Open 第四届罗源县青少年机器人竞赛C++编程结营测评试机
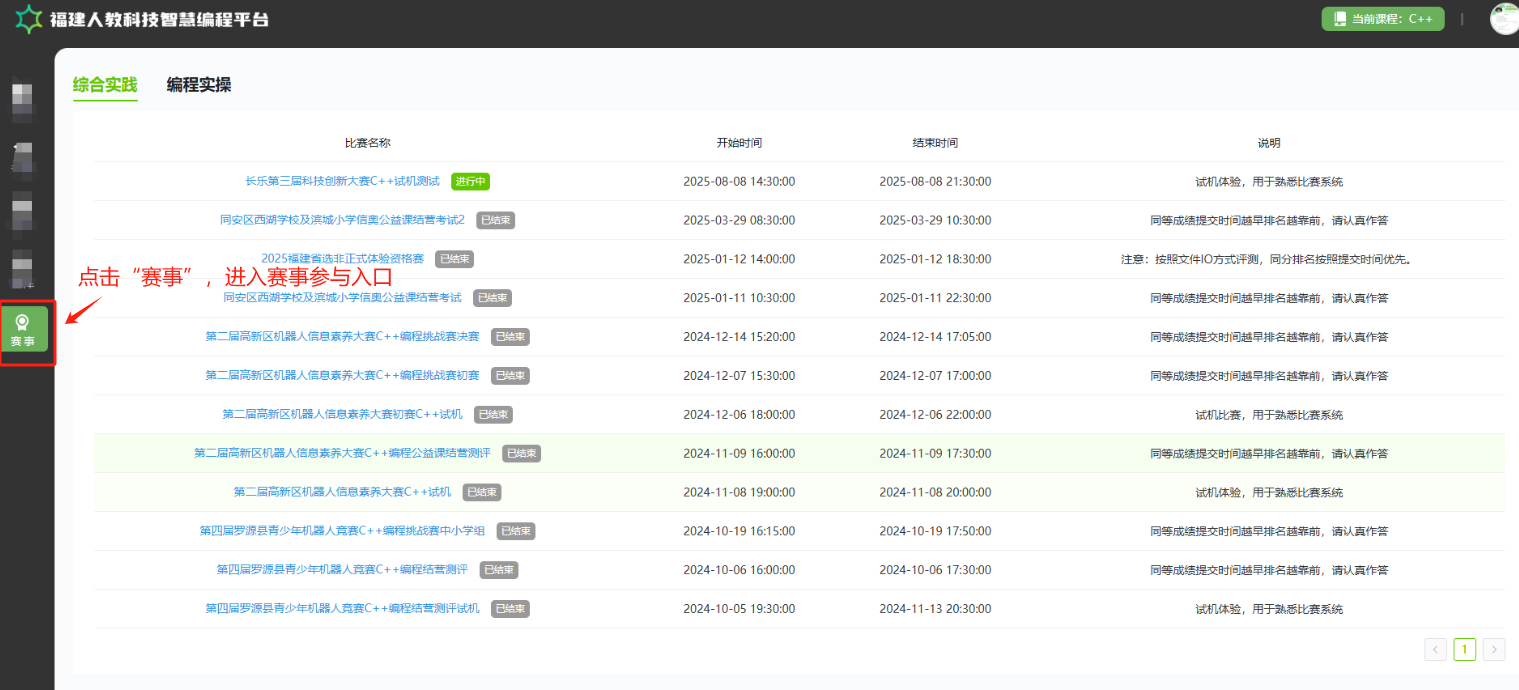The image size is (1519, 690). [x=342, y=609]
